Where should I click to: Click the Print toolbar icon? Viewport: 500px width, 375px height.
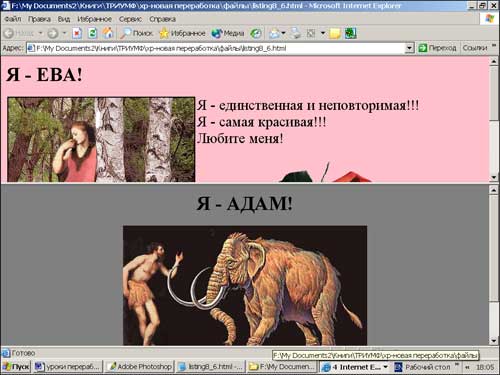tap(295, 33)
